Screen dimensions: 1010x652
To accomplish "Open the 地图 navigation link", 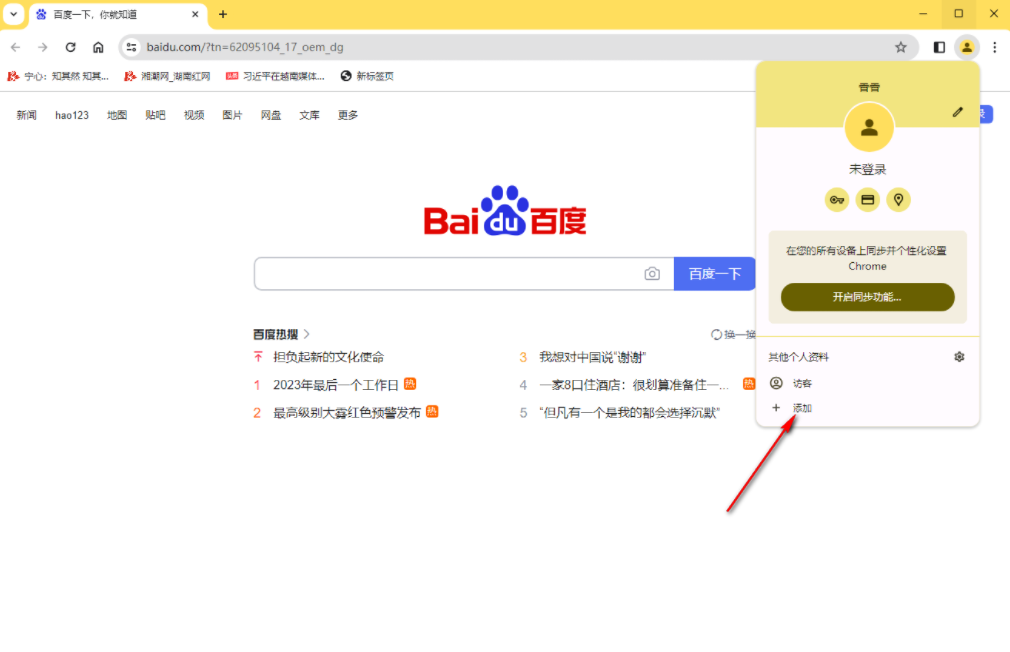I will pos(117,115).
